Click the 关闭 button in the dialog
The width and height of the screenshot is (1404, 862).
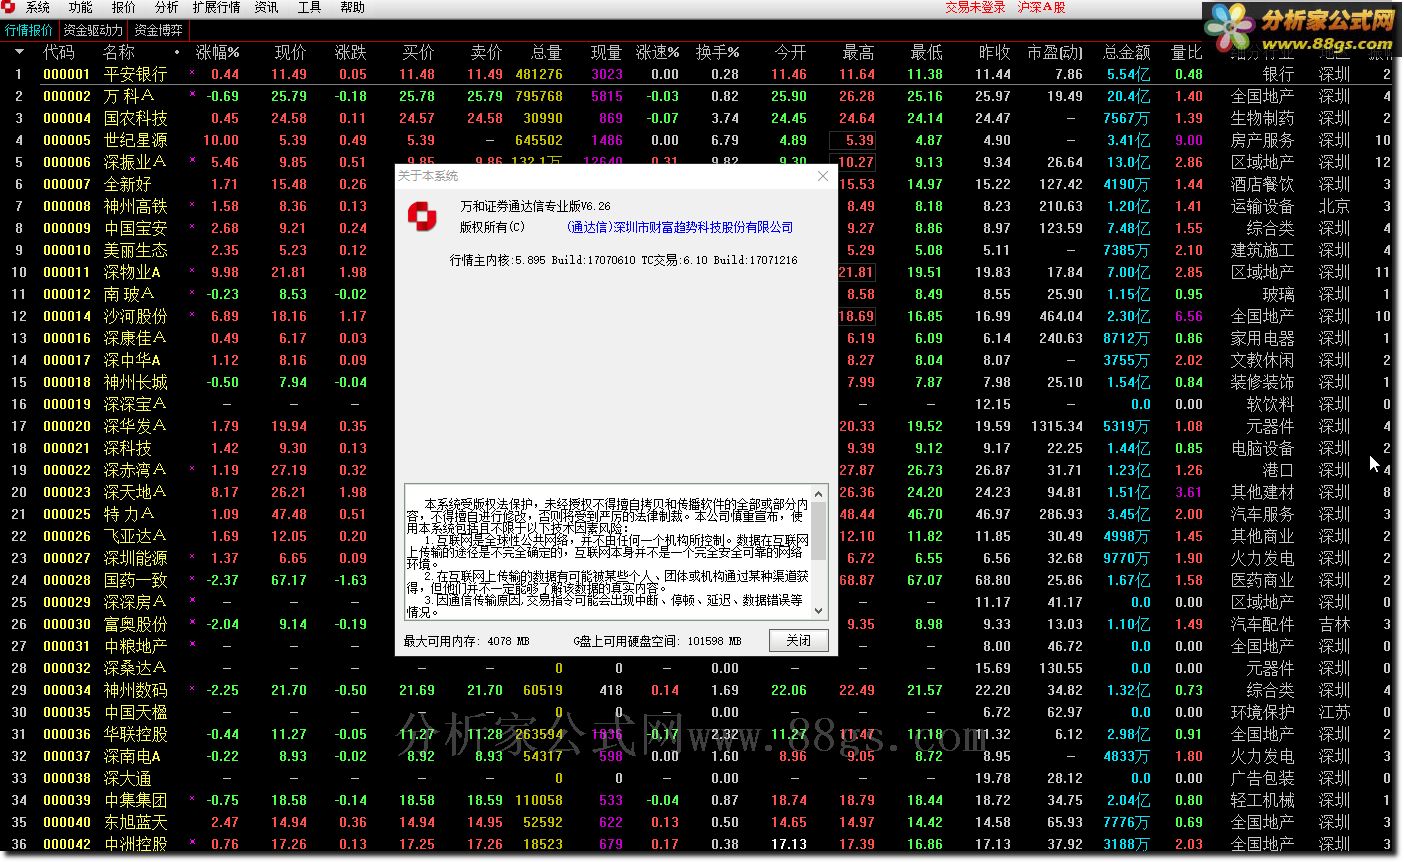point(798,640)
